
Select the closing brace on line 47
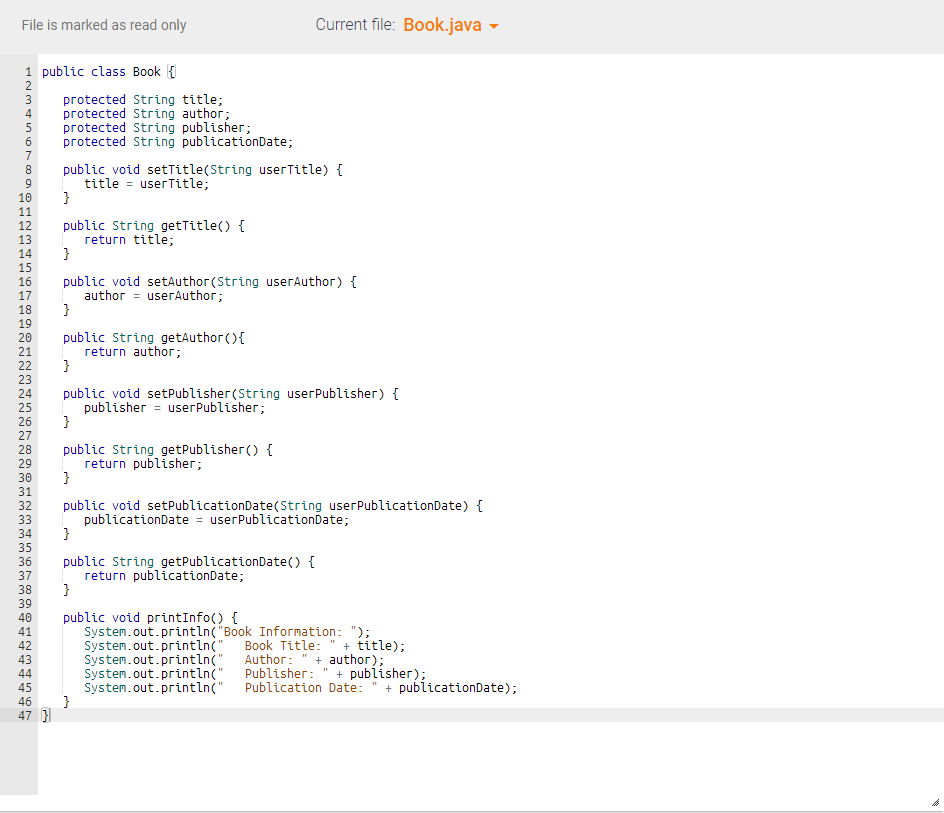(x=44, y=715)
